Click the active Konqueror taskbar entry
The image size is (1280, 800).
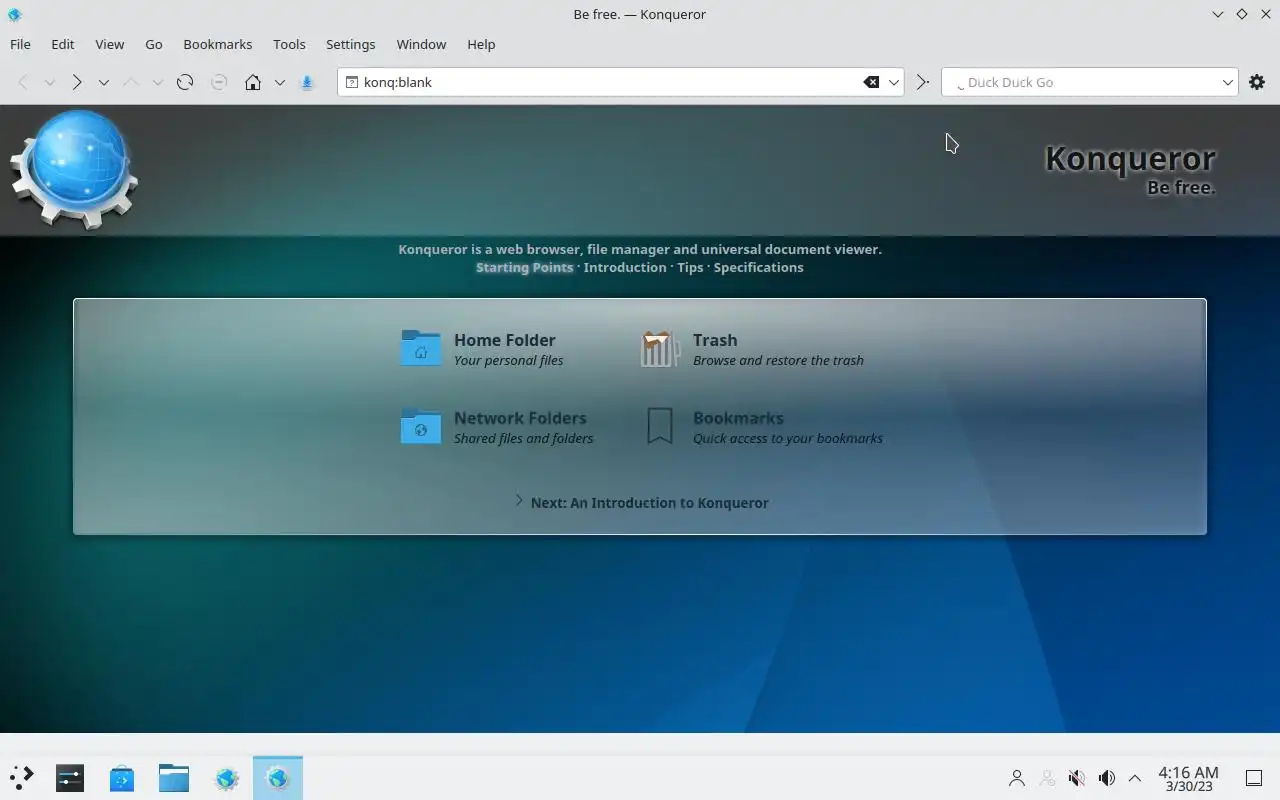click(278, 777)
